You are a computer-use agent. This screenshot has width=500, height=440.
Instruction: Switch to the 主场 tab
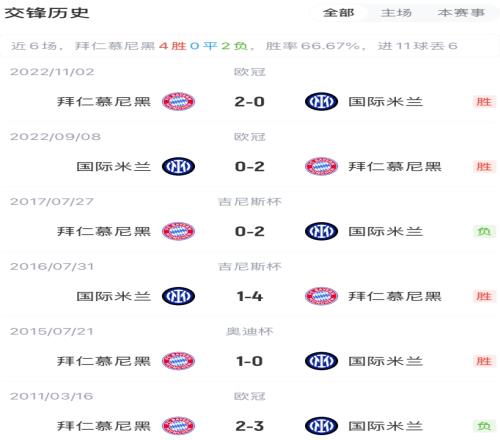[396, 13]
